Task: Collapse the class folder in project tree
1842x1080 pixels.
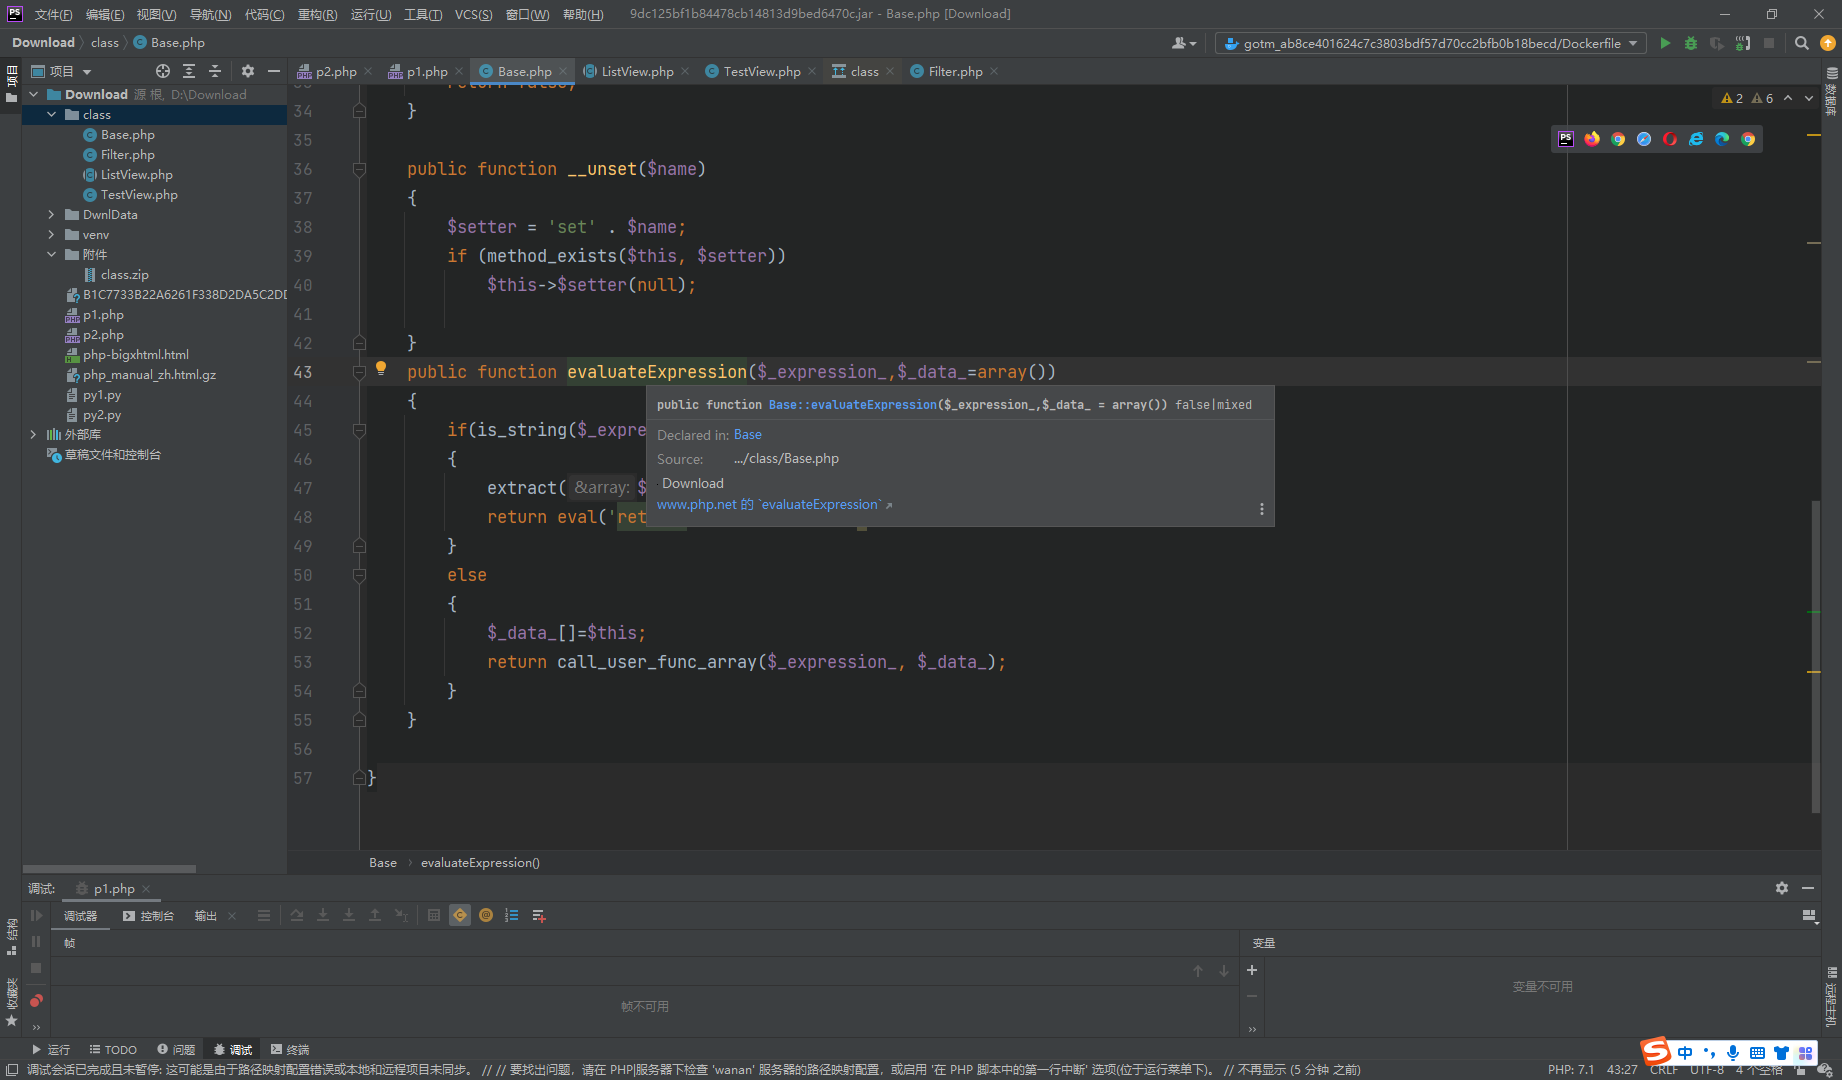Action: [x=52, y=115]
